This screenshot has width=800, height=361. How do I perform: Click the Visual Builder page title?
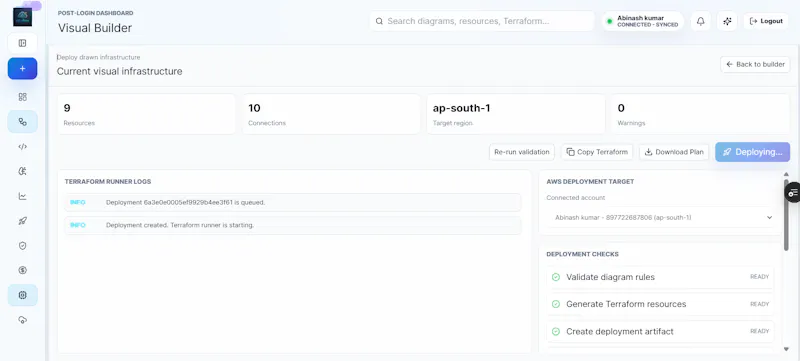95,28
